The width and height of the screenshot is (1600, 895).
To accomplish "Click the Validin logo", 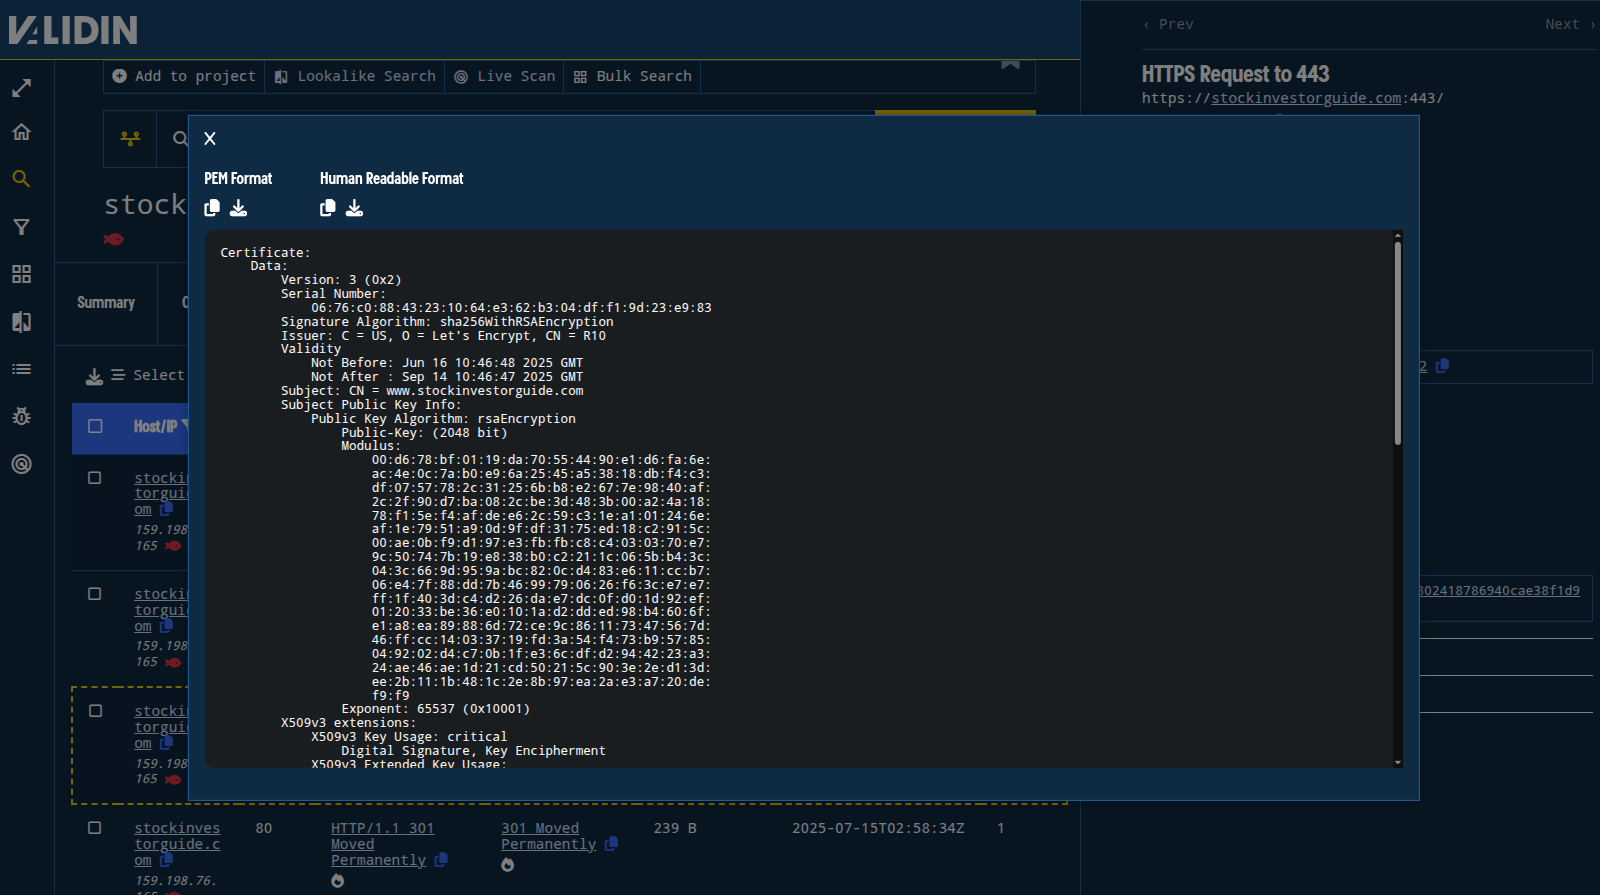I will coord(73,30).
